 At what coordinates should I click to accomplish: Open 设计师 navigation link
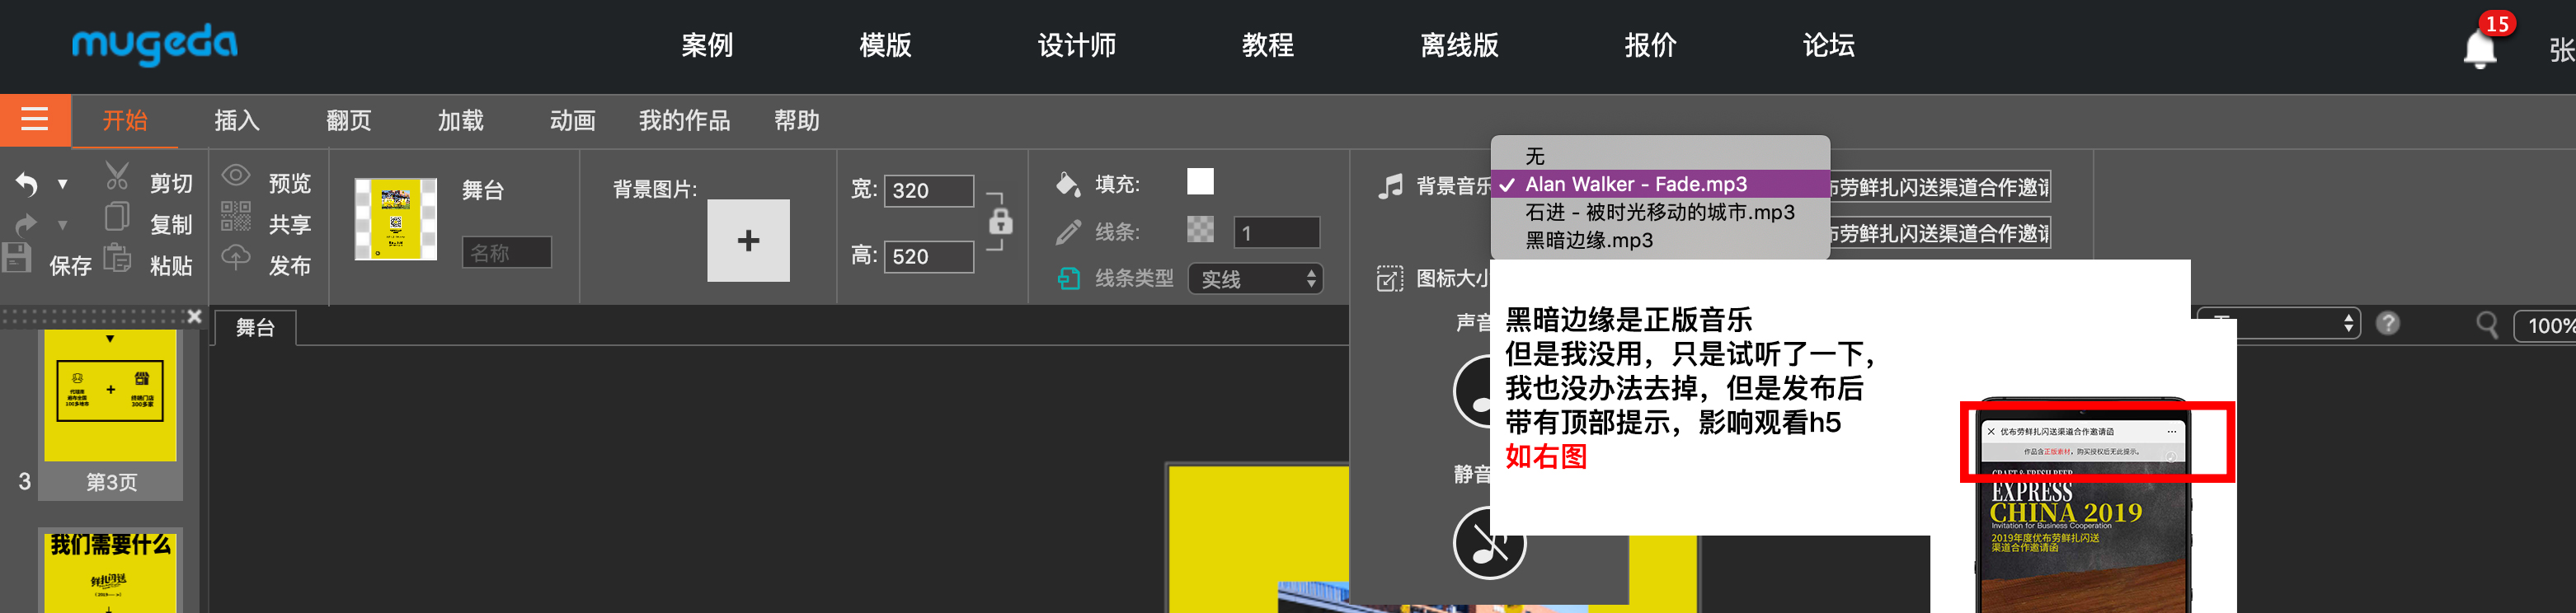pyautogui.click(x=1077, y=45)
